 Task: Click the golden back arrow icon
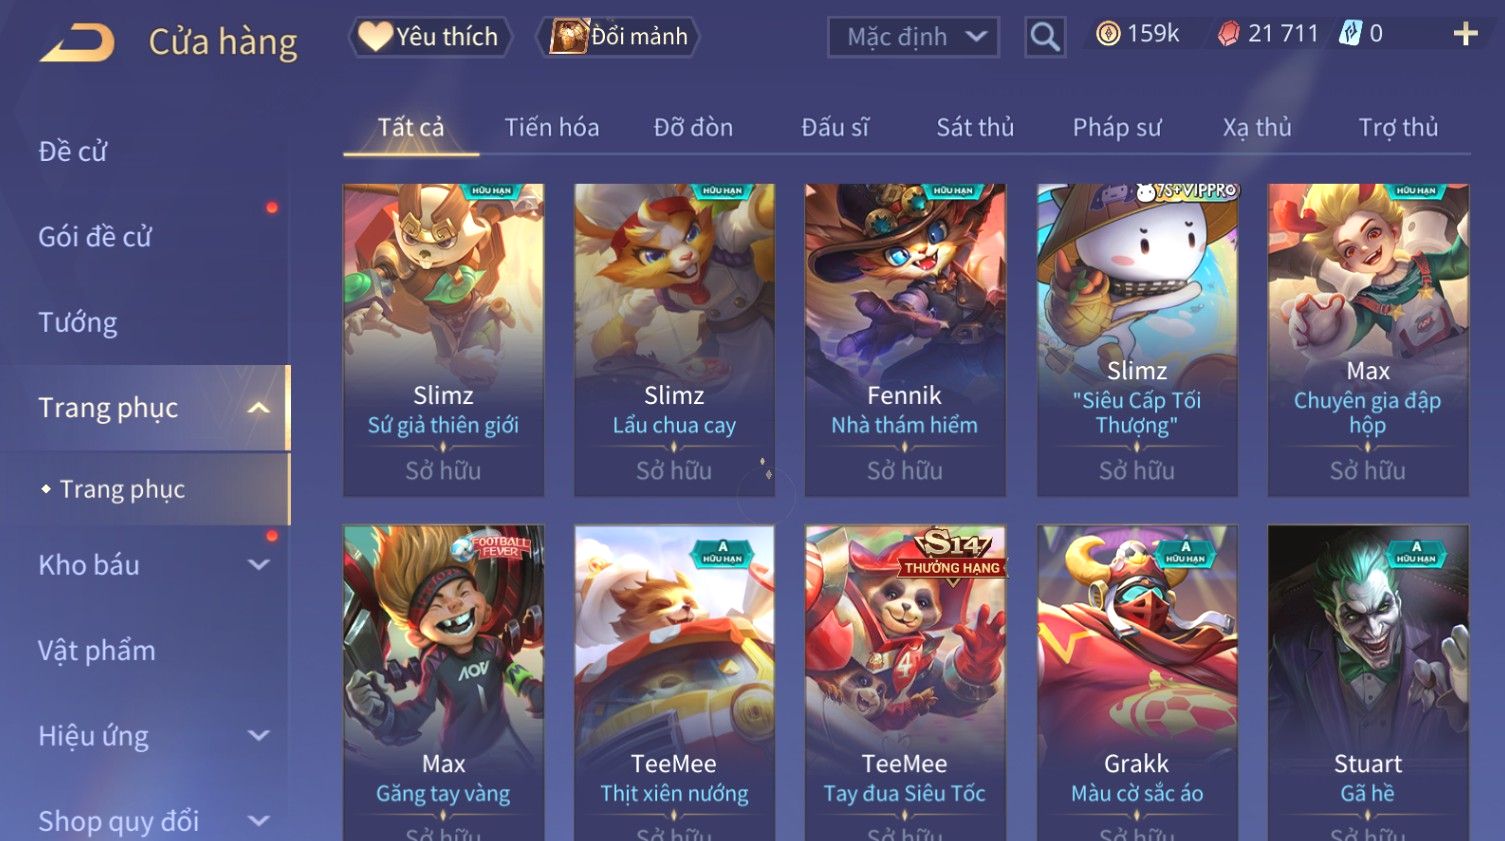tap(77, 43)
